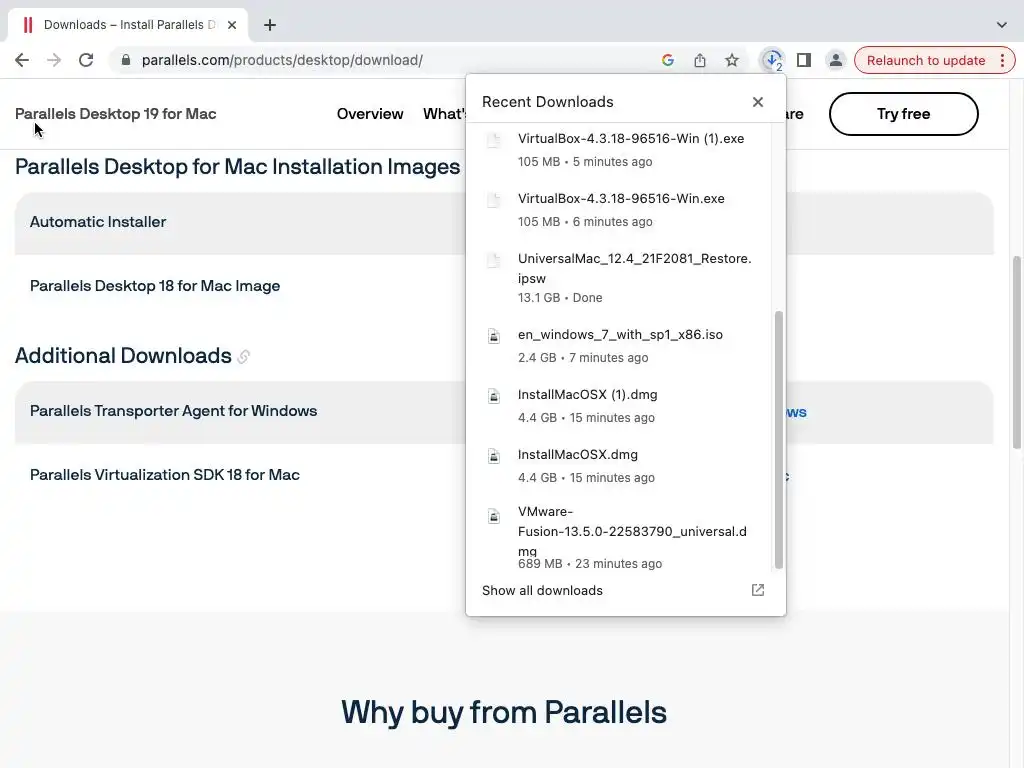The height and width of the screenshot is (768, 1024).
Task: Expand the tab search chevron
Action: pyautogui.click(x=1001, y=25)
